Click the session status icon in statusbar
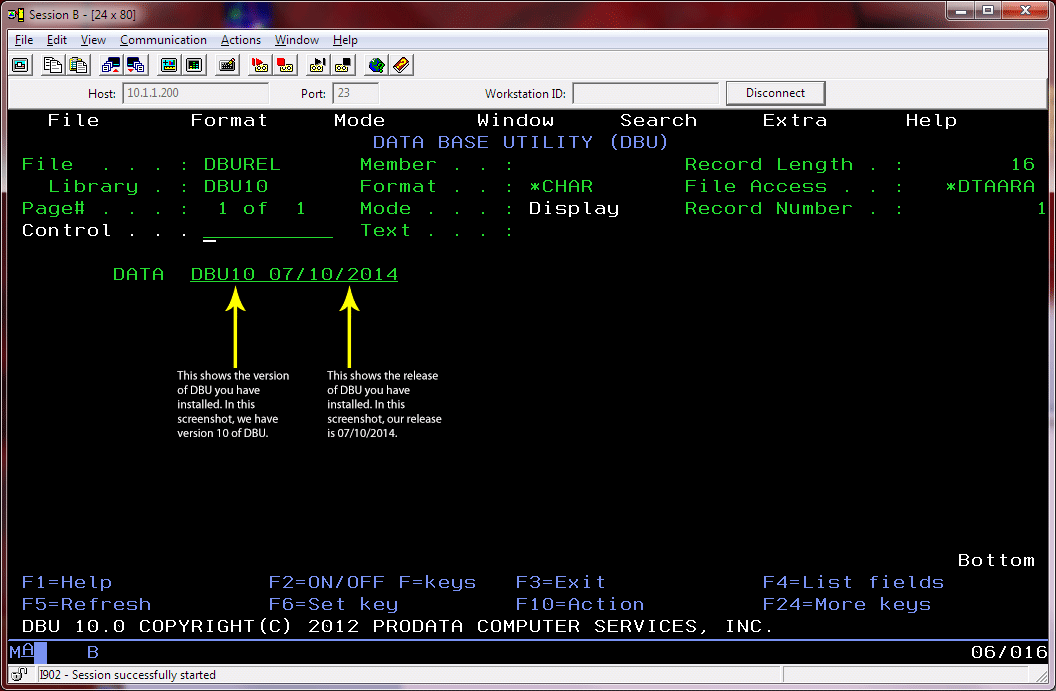 (x=17, y=675)
